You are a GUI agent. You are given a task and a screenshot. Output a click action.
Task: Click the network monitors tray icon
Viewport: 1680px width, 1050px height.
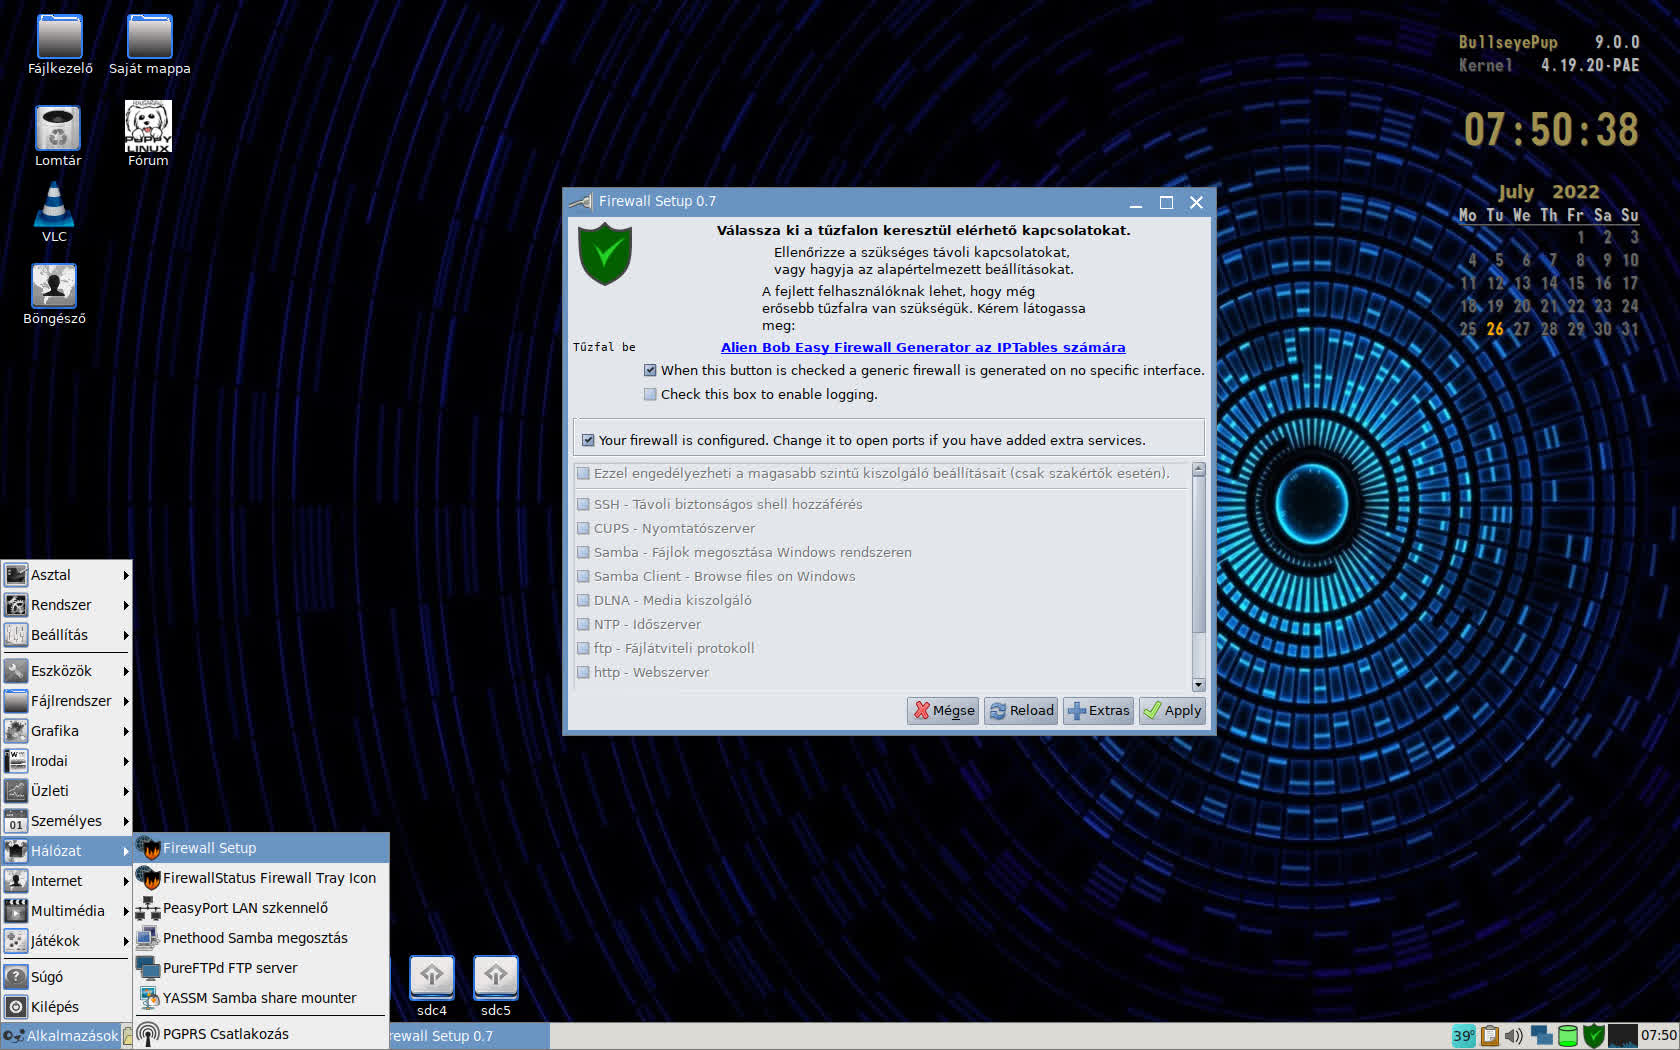click(1541, 1036)
